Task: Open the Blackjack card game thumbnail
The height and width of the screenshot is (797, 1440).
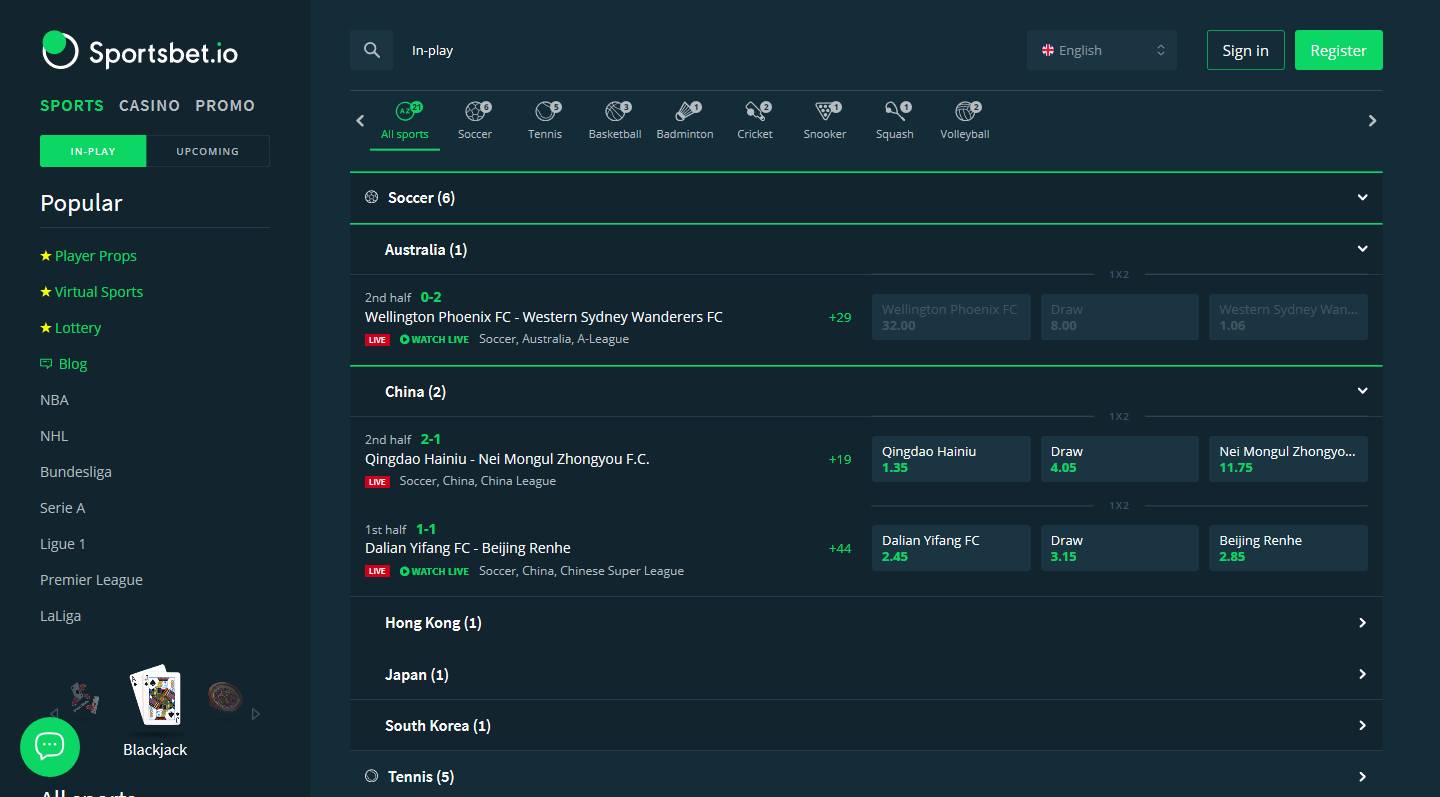Action: point(156,696)
